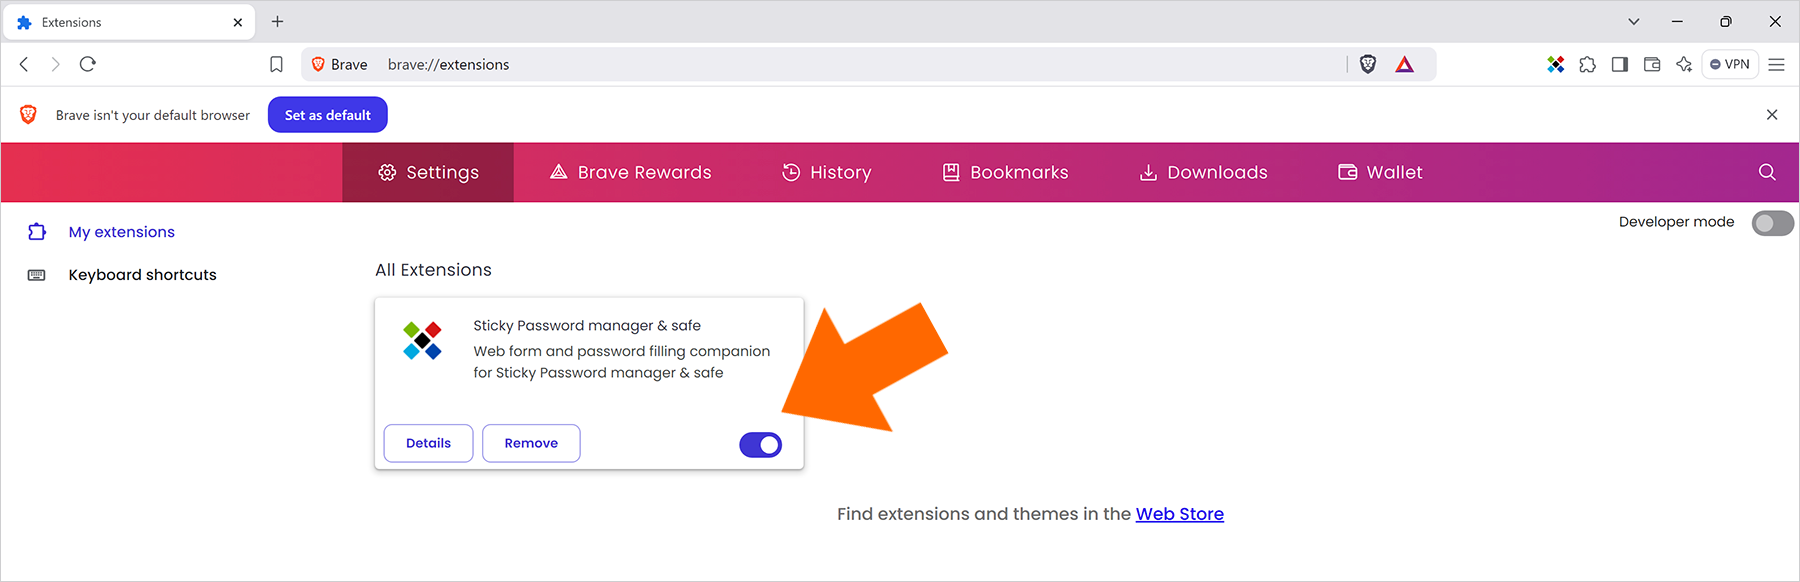Viewport: 1800px width, 582px height.
Task: Search extensions with magnifier icon
Action: pos(1767,172)
